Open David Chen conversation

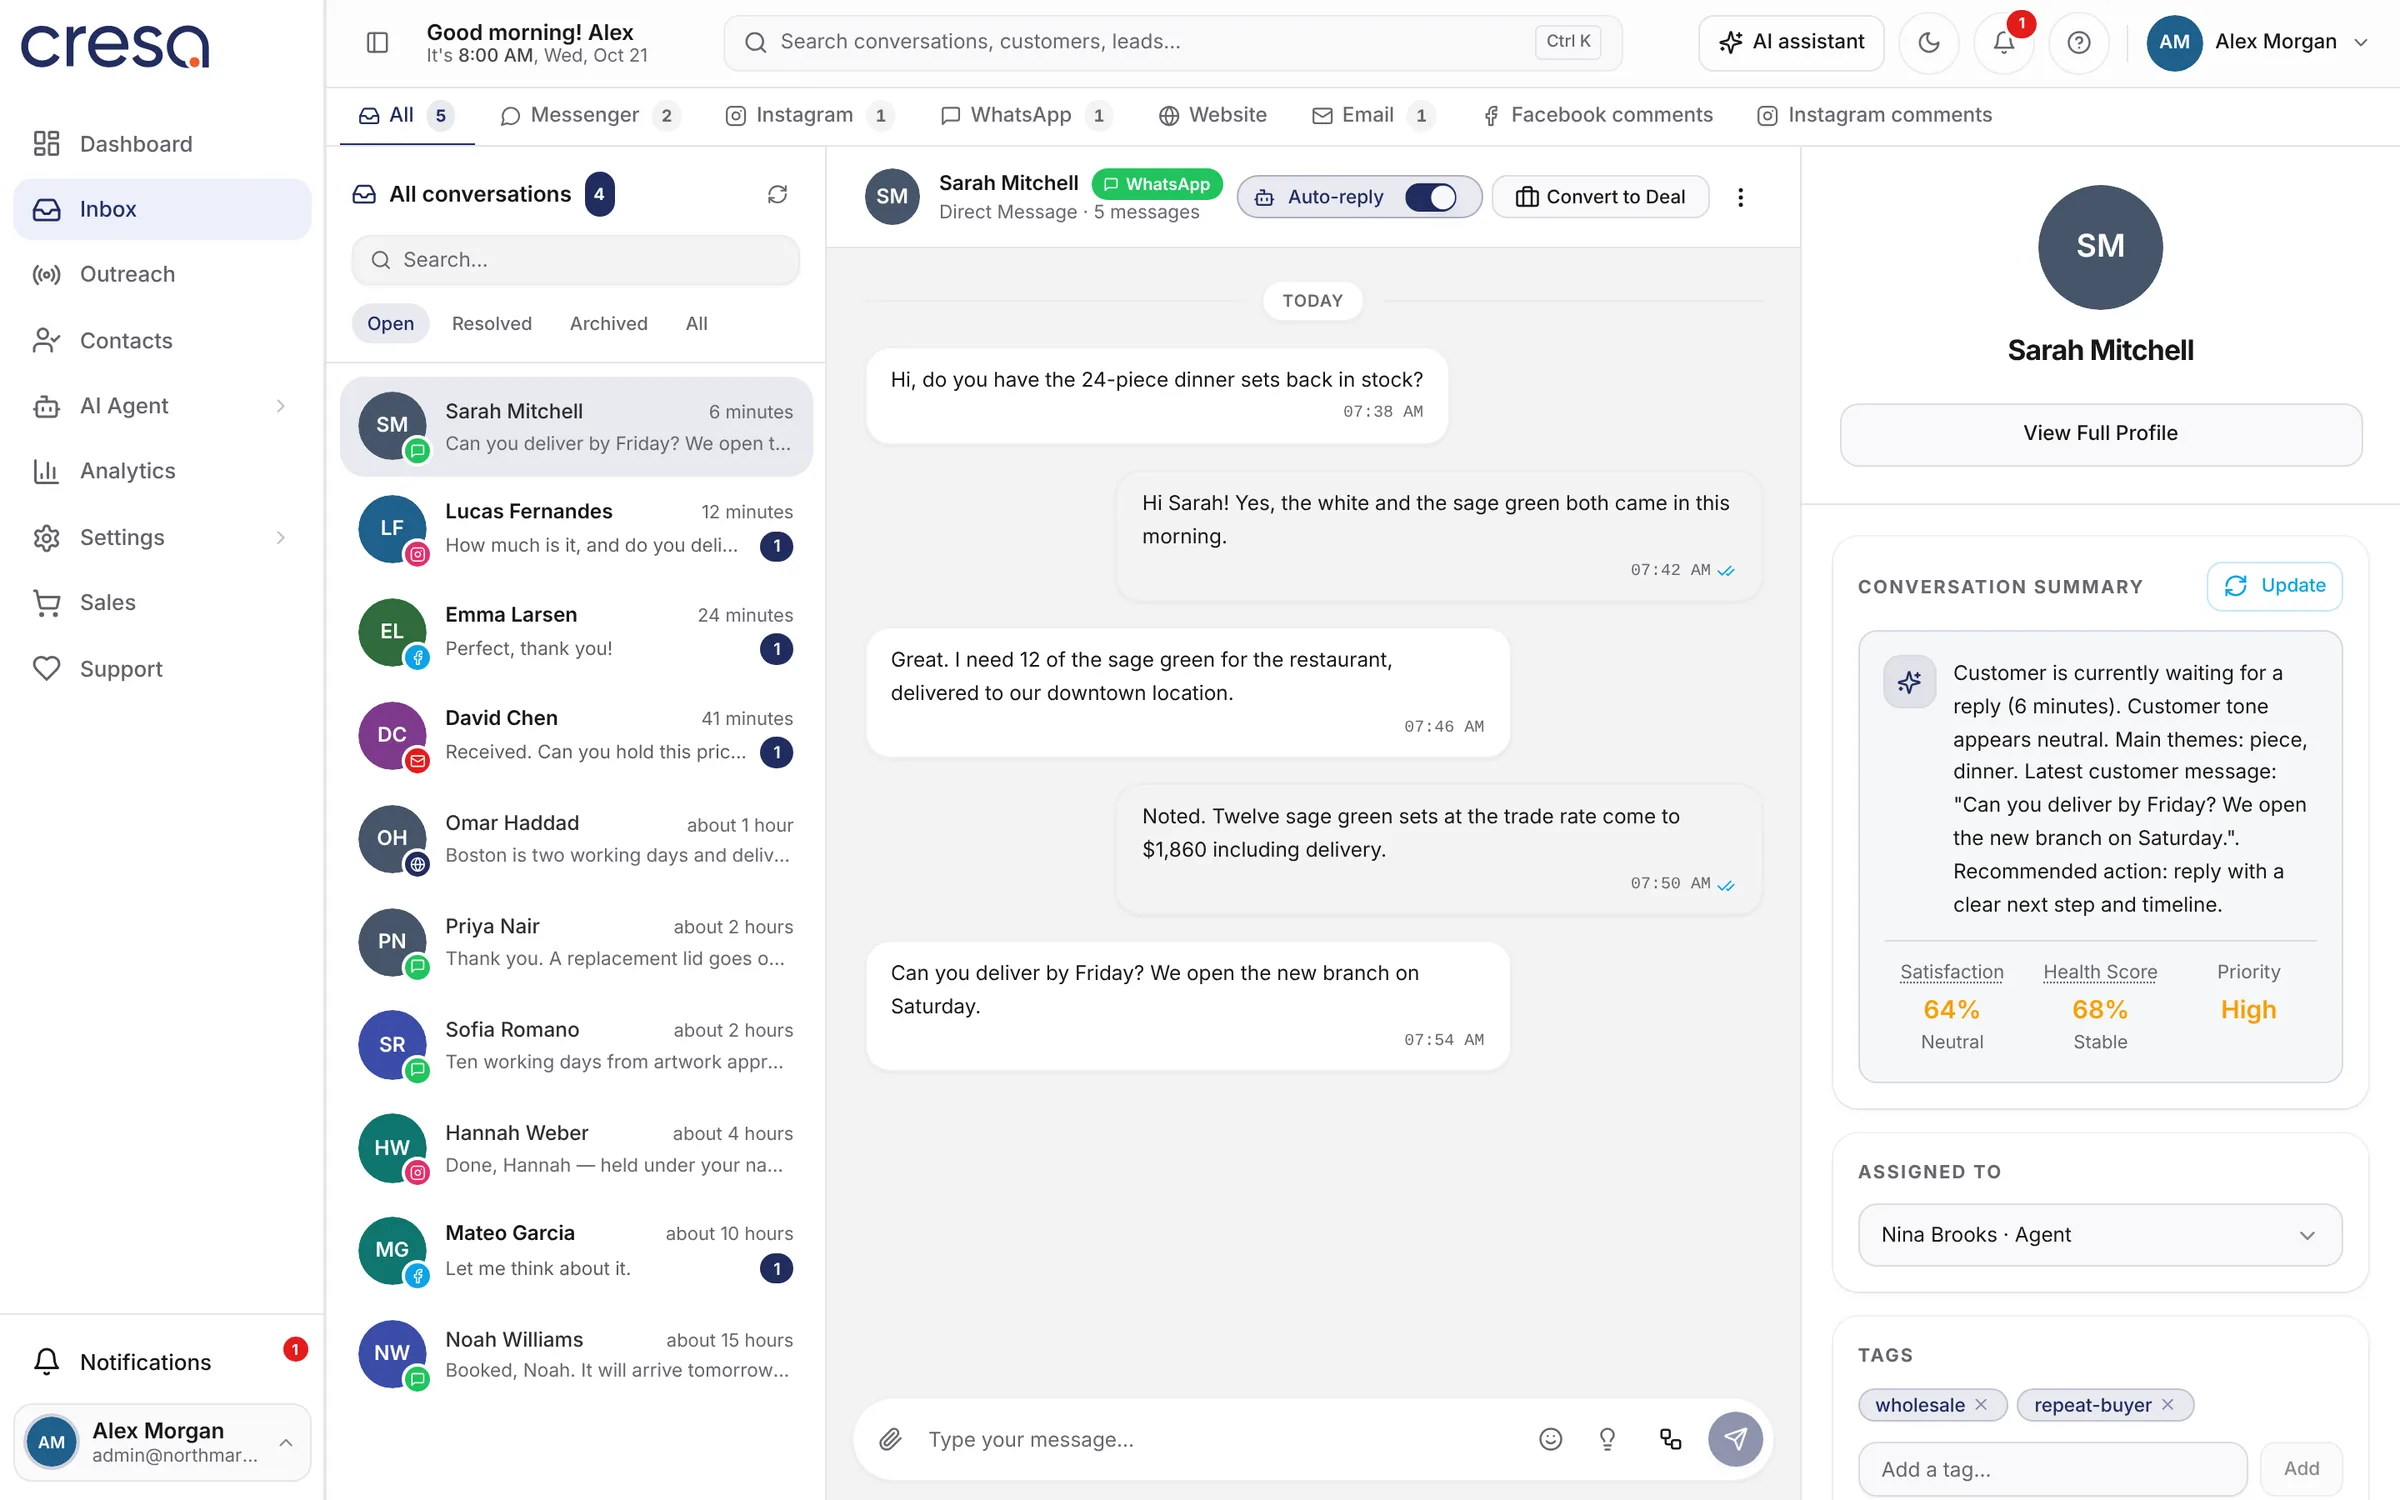pyautogui.click(x=576, y=736)
